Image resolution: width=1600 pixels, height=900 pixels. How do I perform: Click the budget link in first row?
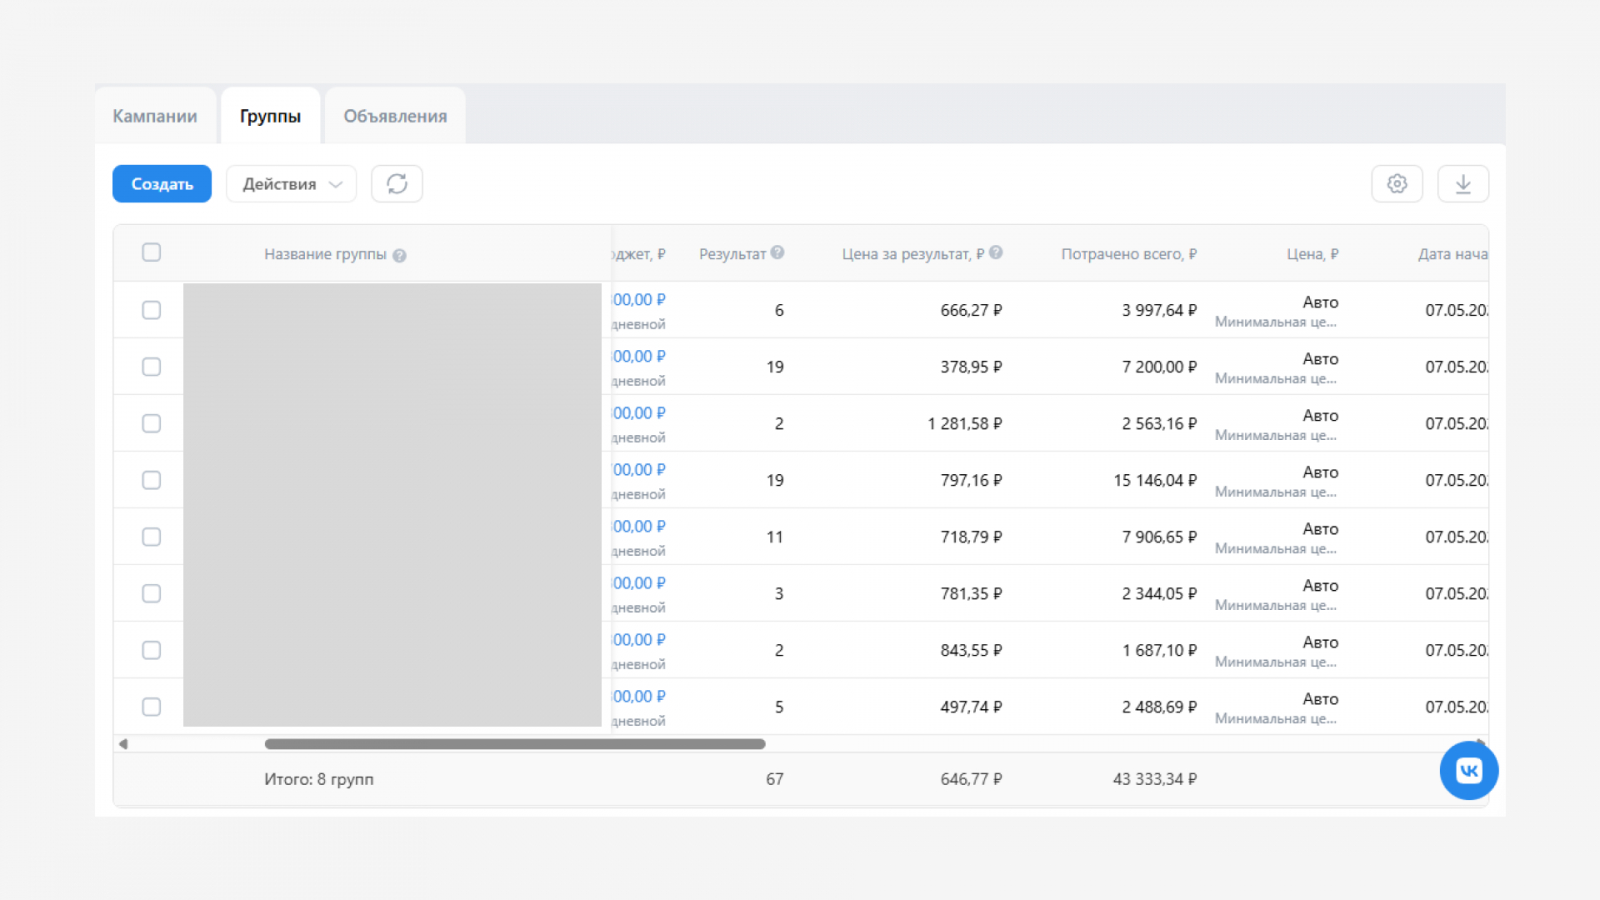(639, 300)
